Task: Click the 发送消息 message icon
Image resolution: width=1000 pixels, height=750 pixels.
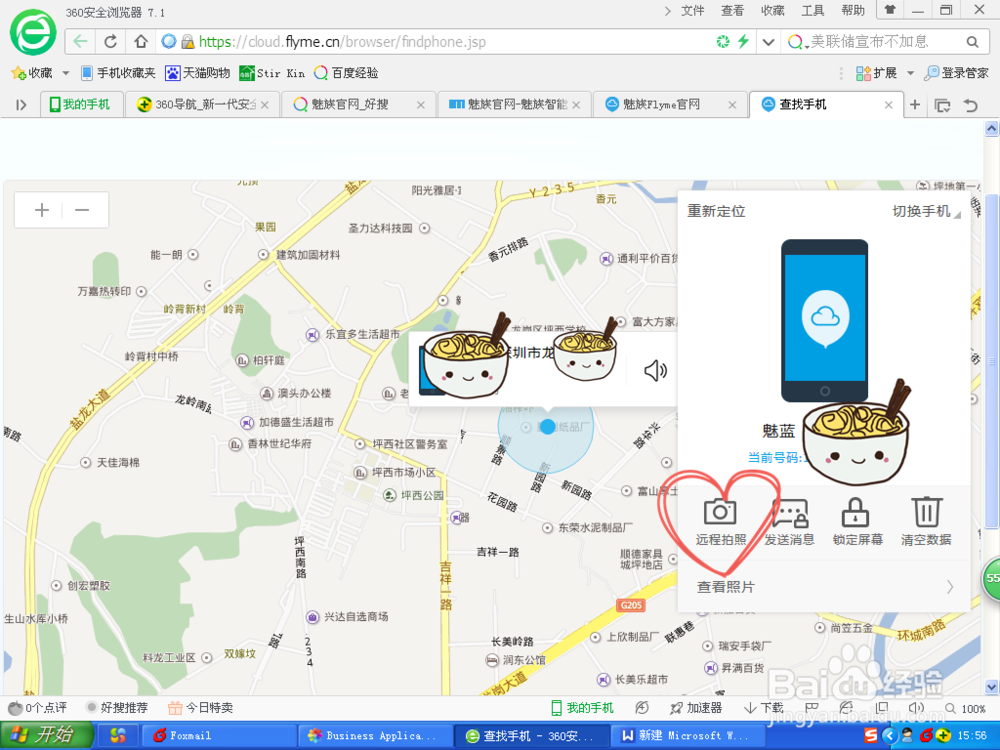Action: click(x=790, y=513)
